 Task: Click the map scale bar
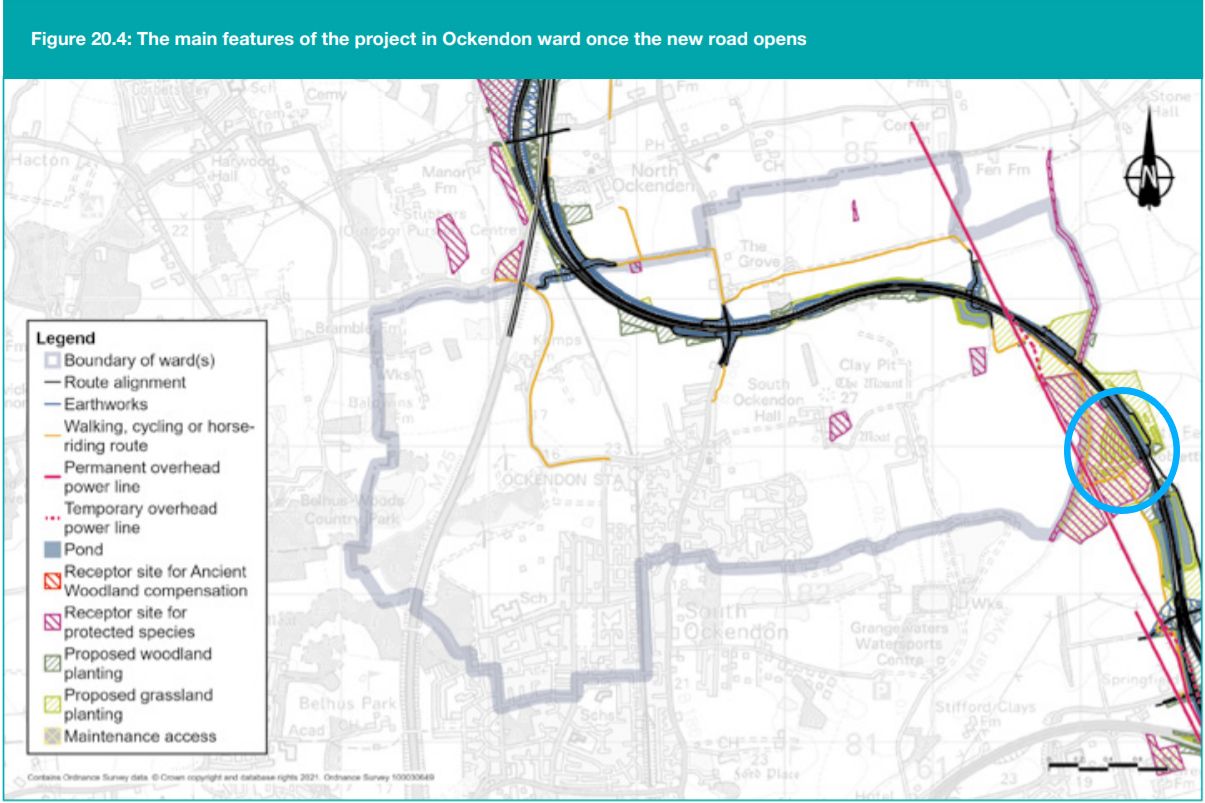point(1108,765)
